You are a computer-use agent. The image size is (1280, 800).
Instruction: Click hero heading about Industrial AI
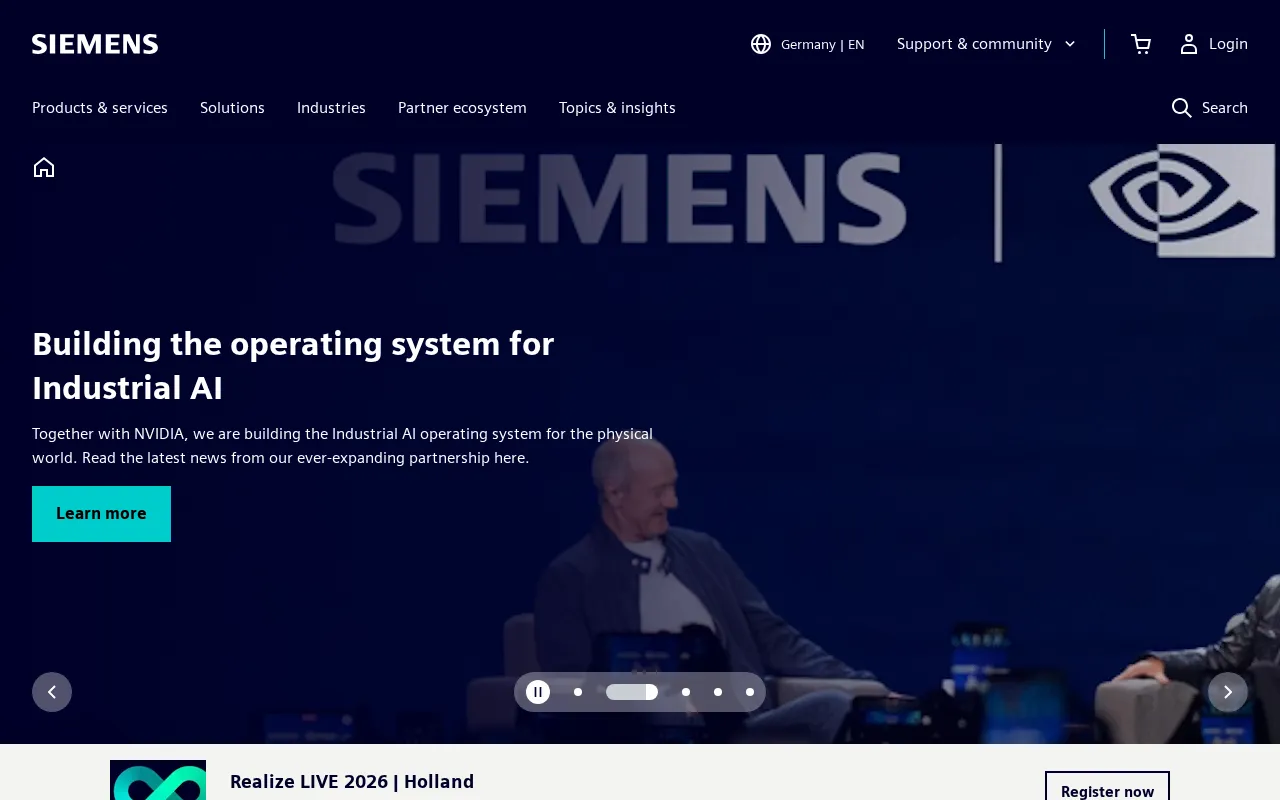click(293, 365)
